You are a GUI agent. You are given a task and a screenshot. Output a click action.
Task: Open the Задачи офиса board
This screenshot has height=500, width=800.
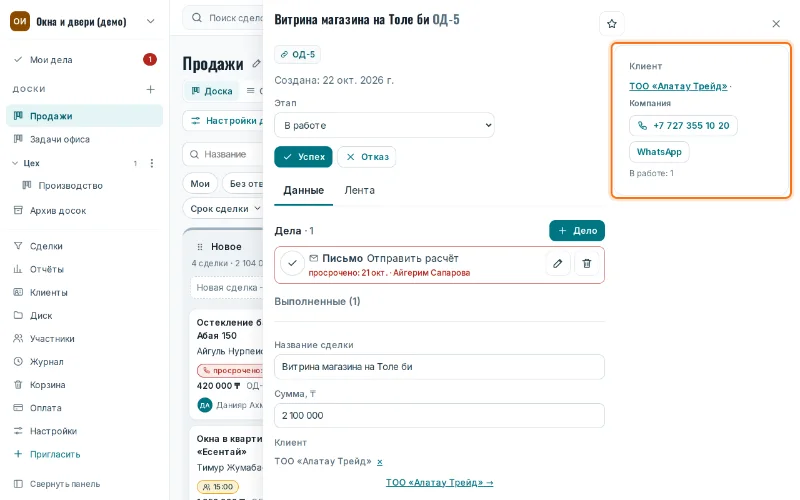point(85,139)
